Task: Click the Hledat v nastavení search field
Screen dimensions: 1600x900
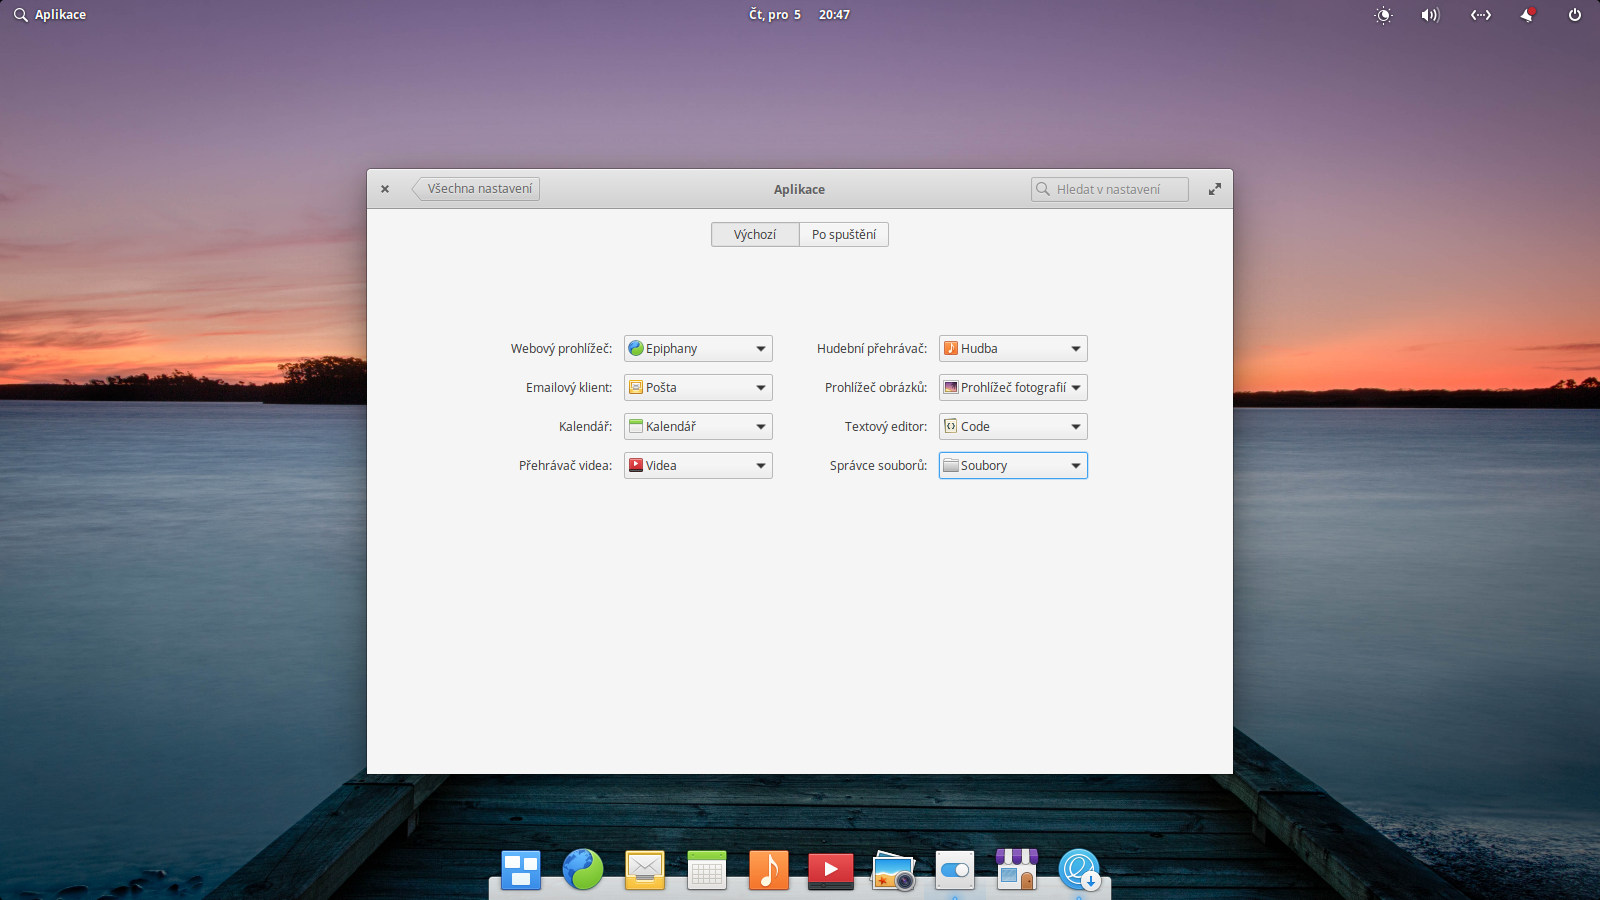Action: pos(1108,188)
